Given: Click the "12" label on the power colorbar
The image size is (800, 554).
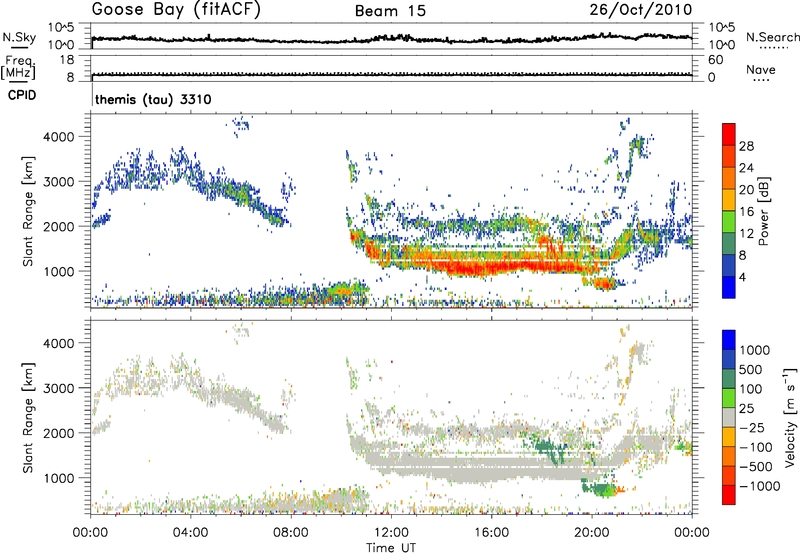Looking at the screenshot, I should (746, 234).
